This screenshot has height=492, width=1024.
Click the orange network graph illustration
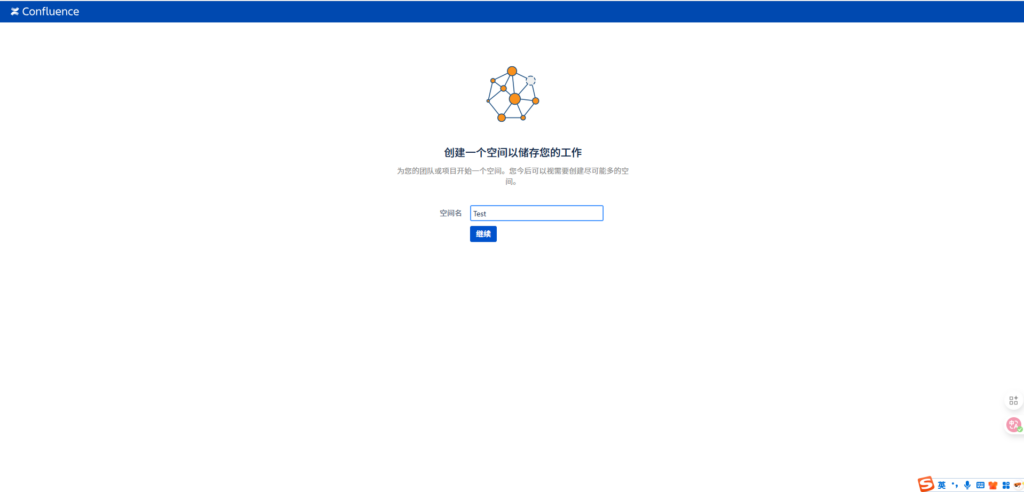click(x=512, y=97)
